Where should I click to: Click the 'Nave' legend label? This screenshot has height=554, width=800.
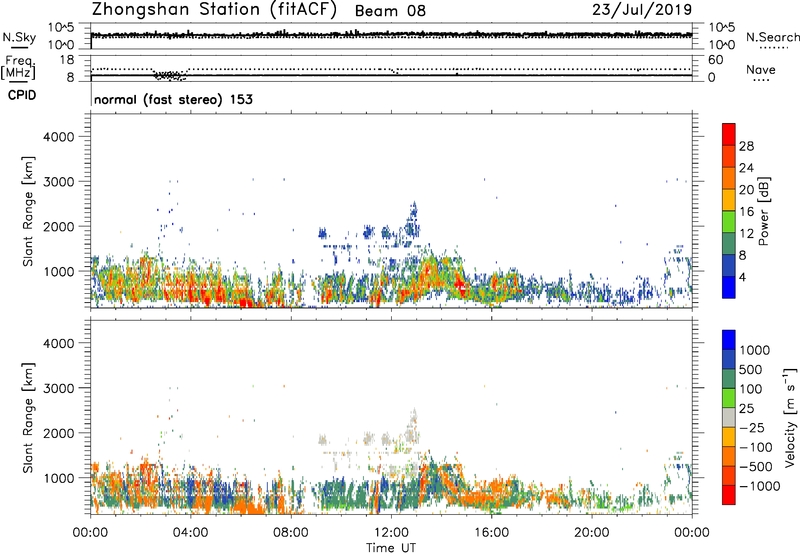[x=761, y=69]
